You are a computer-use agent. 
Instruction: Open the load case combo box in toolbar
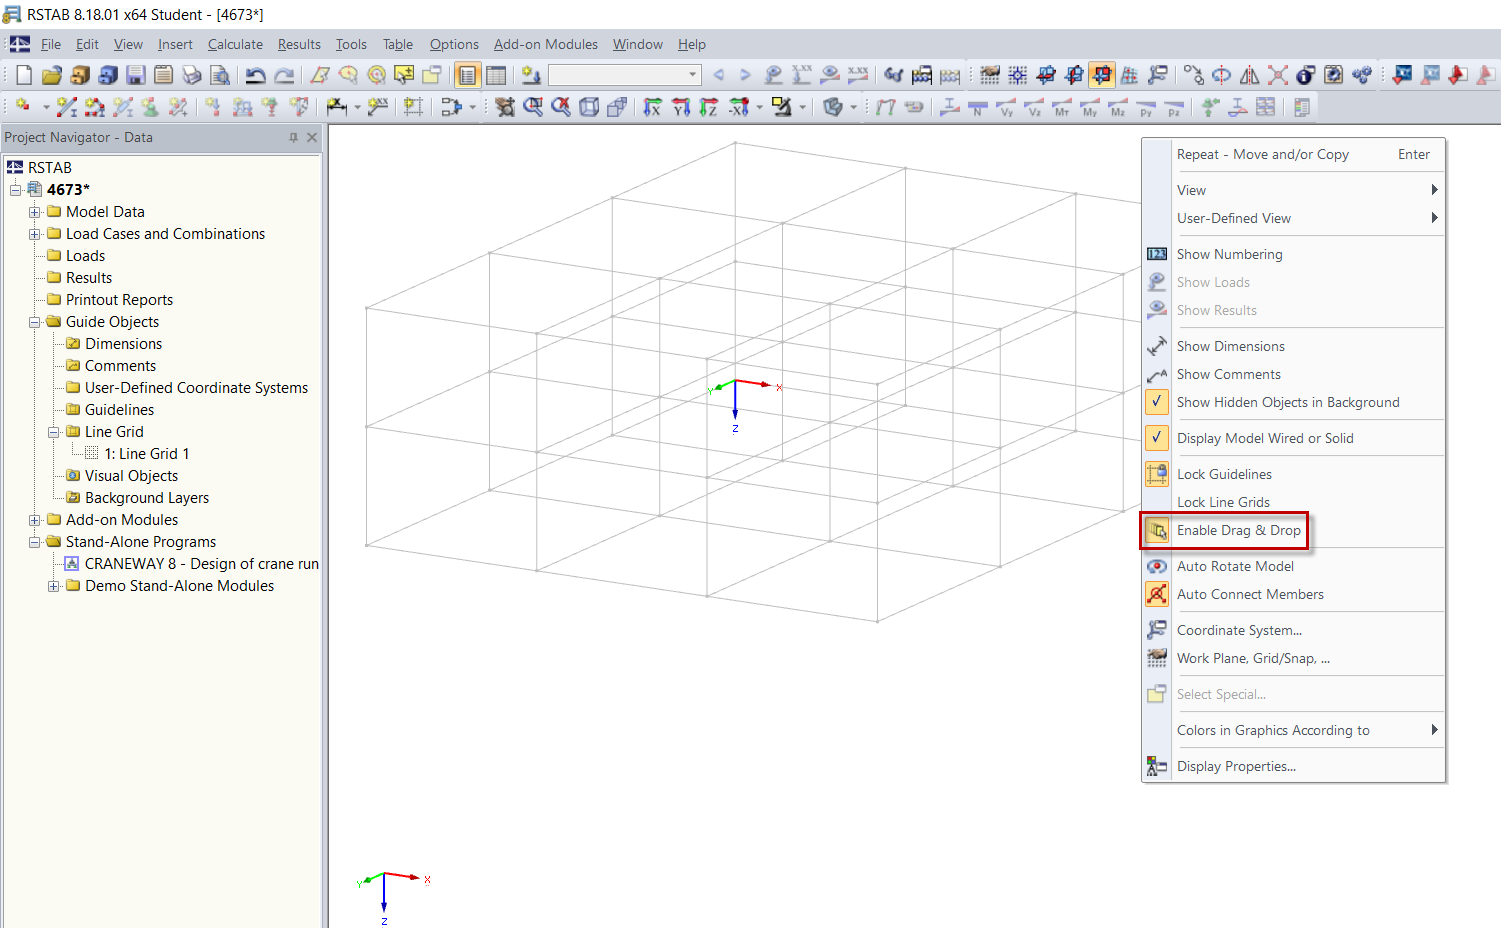point(624,75)
